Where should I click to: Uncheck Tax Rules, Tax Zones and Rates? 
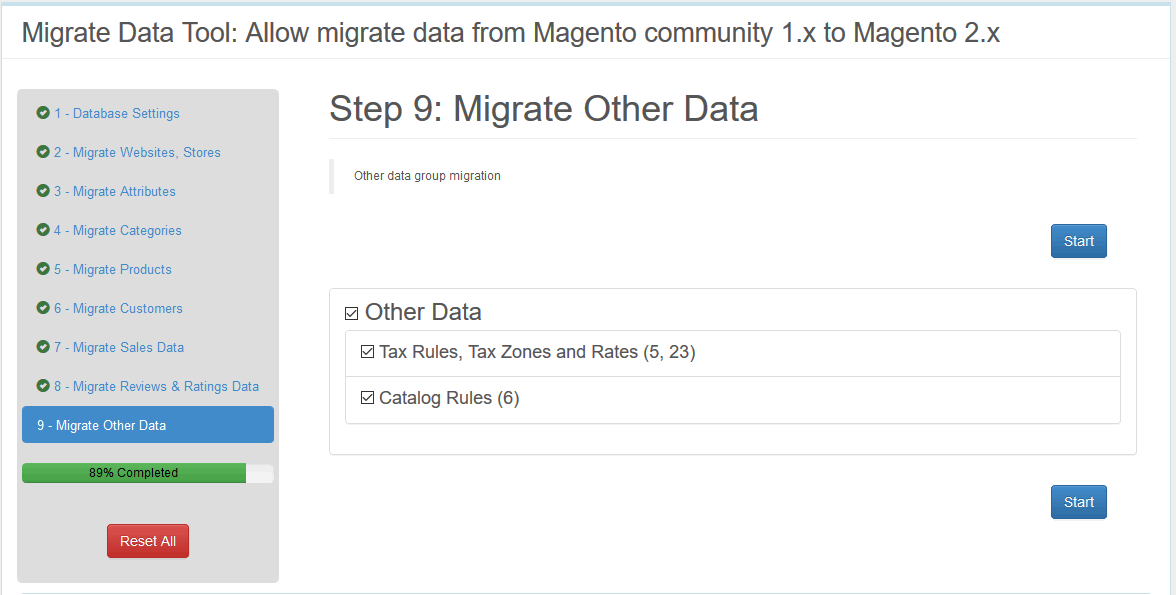click(367, 352)
